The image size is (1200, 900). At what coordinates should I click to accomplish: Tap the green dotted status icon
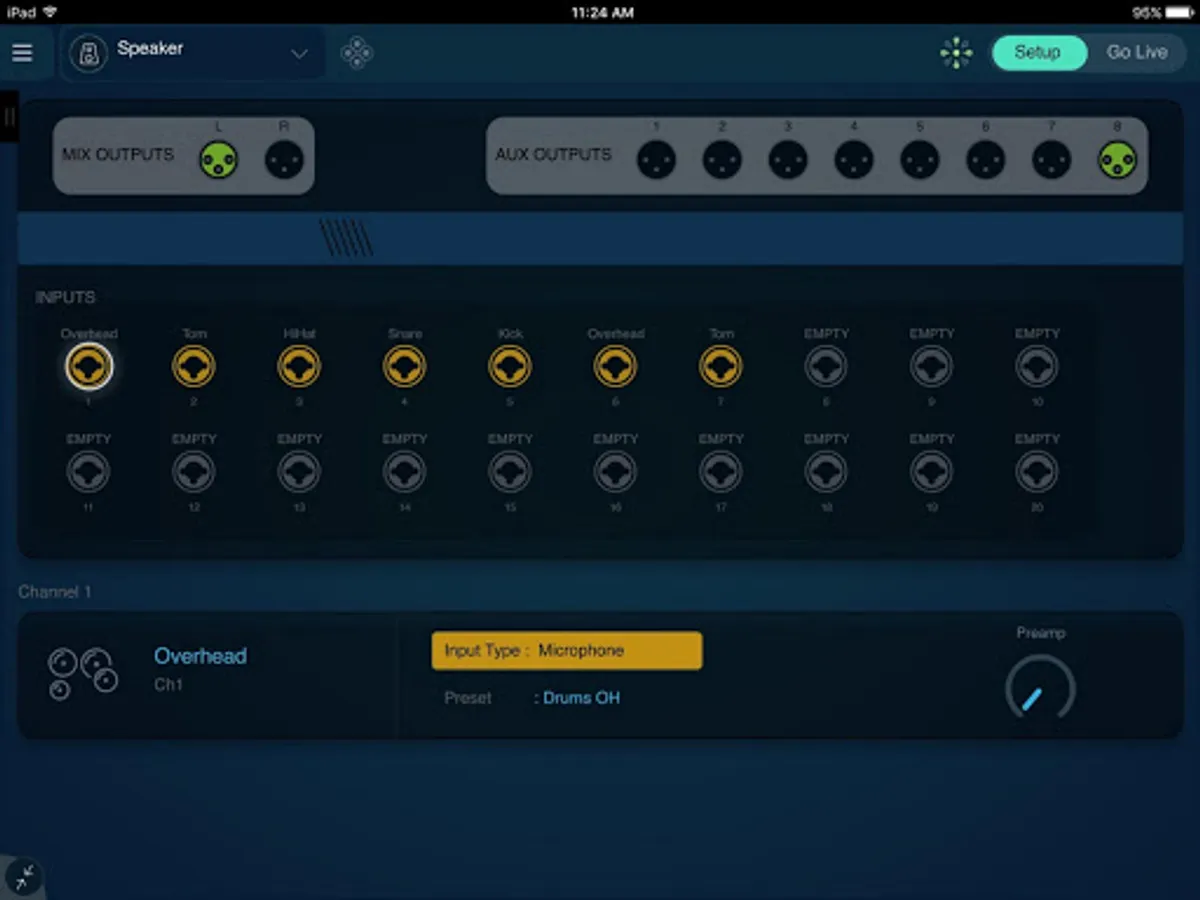point(956,53)
